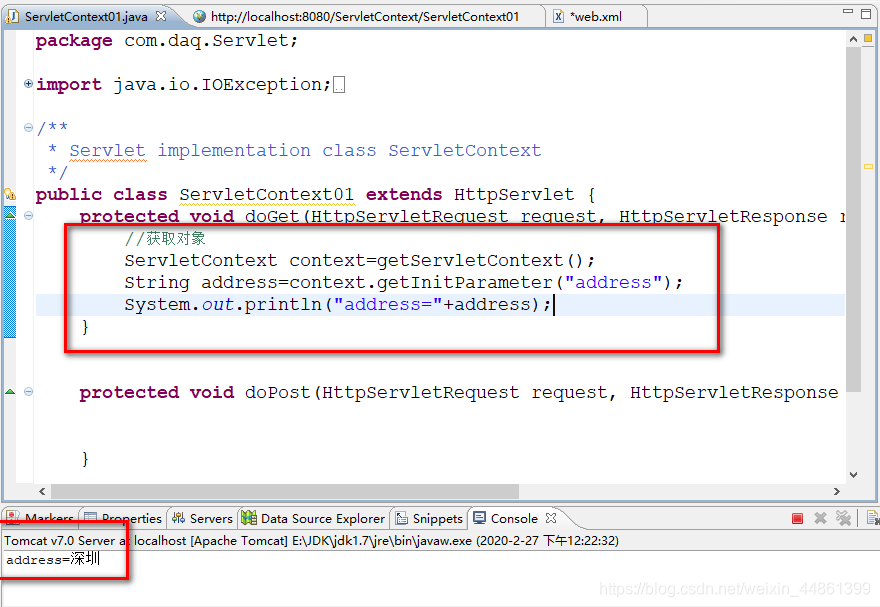Viewport: 880px width, 607px height.
Task: Open the Data Source Explorer tab
Action: tap(313, 518)
